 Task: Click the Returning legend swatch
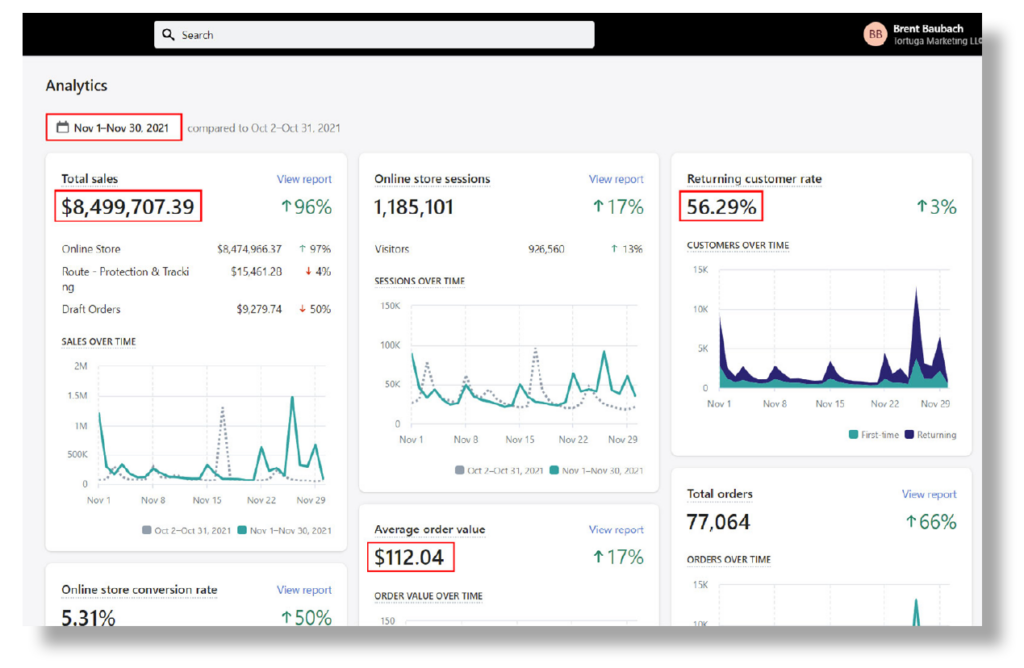click(x=909, y=435)
